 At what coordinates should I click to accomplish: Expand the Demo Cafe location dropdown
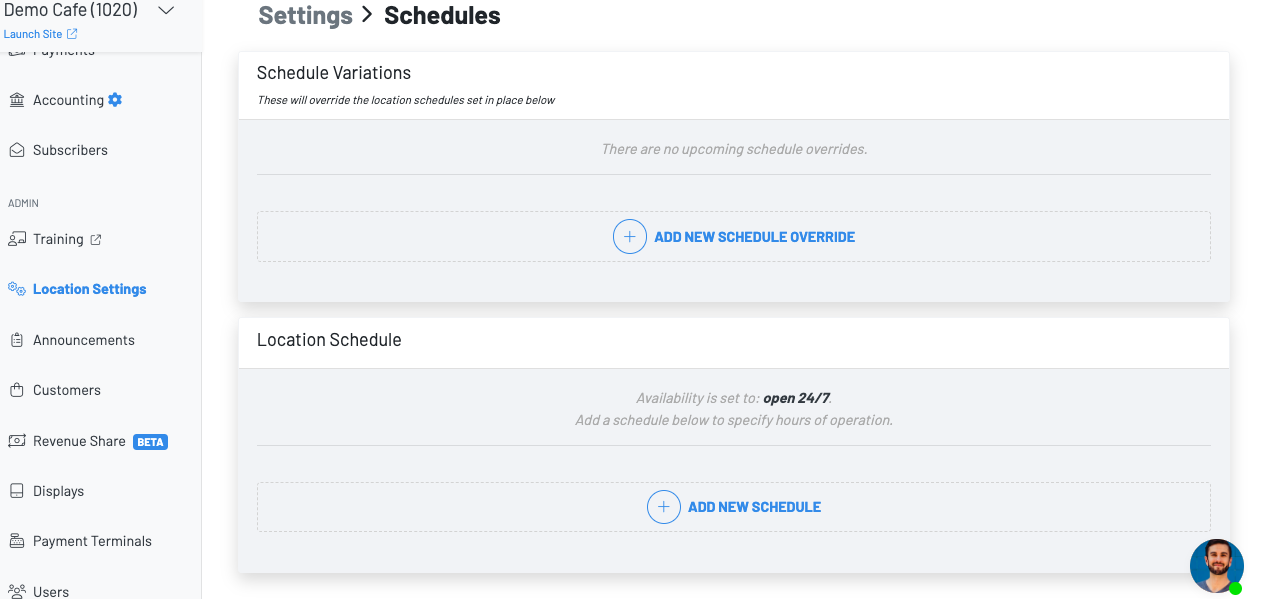(166, 11)
